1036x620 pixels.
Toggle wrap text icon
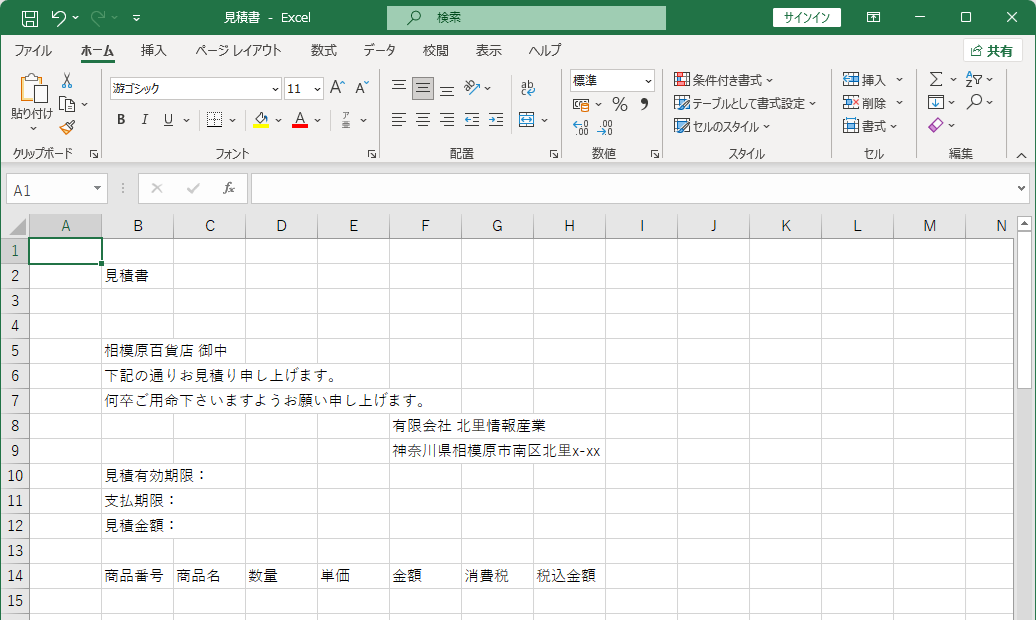(527, 87)
